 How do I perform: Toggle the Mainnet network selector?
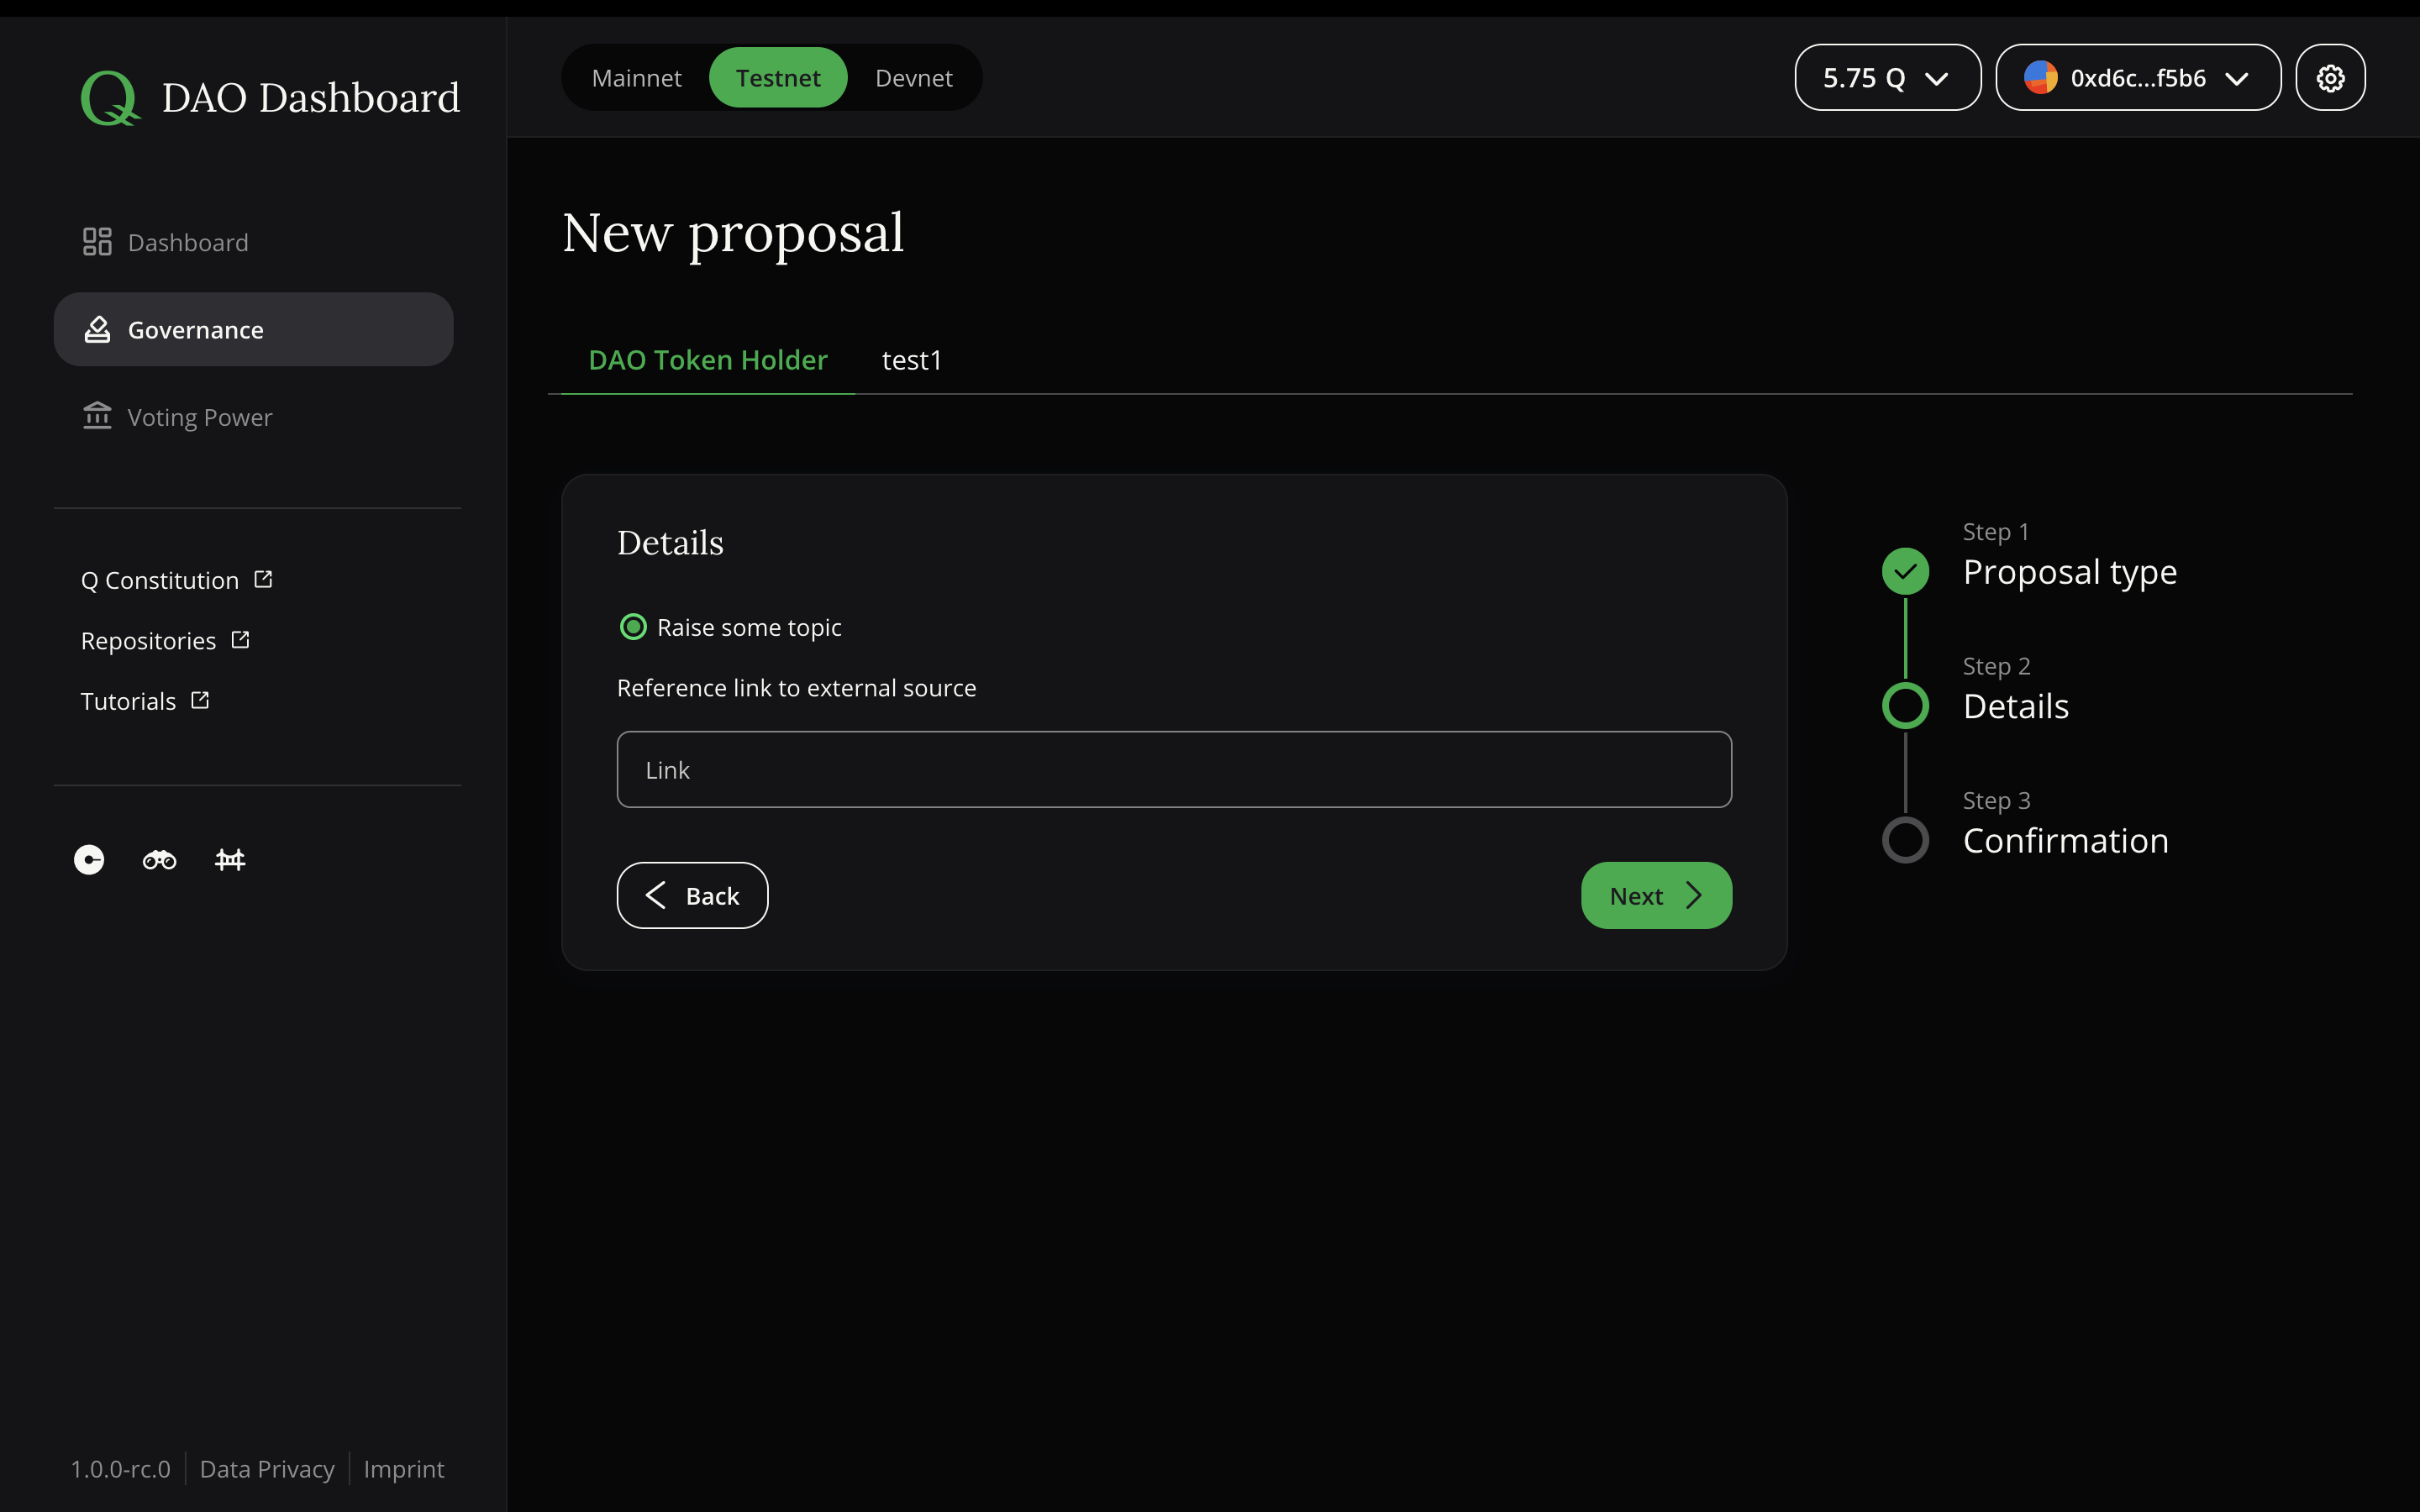(636, 76)
